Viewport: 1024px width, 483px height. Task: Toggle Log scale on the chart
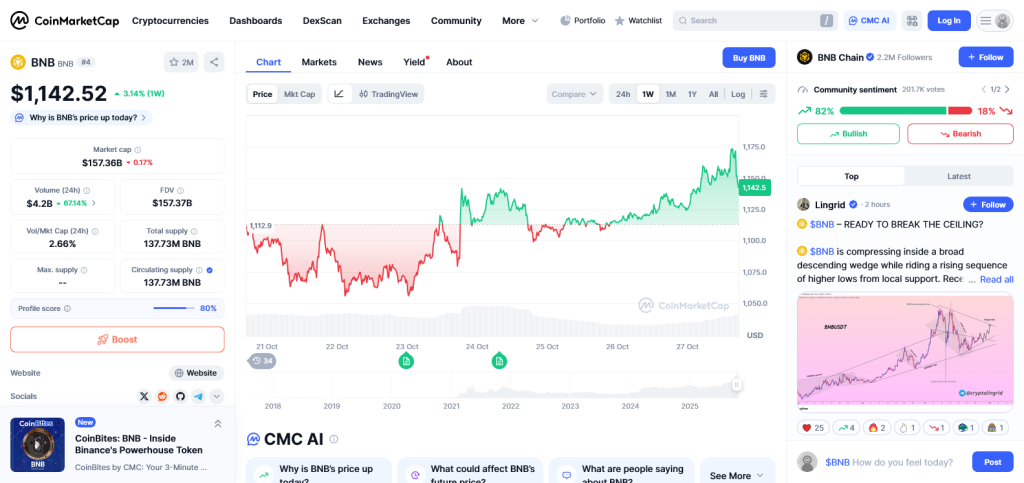(x=738, y=94)
